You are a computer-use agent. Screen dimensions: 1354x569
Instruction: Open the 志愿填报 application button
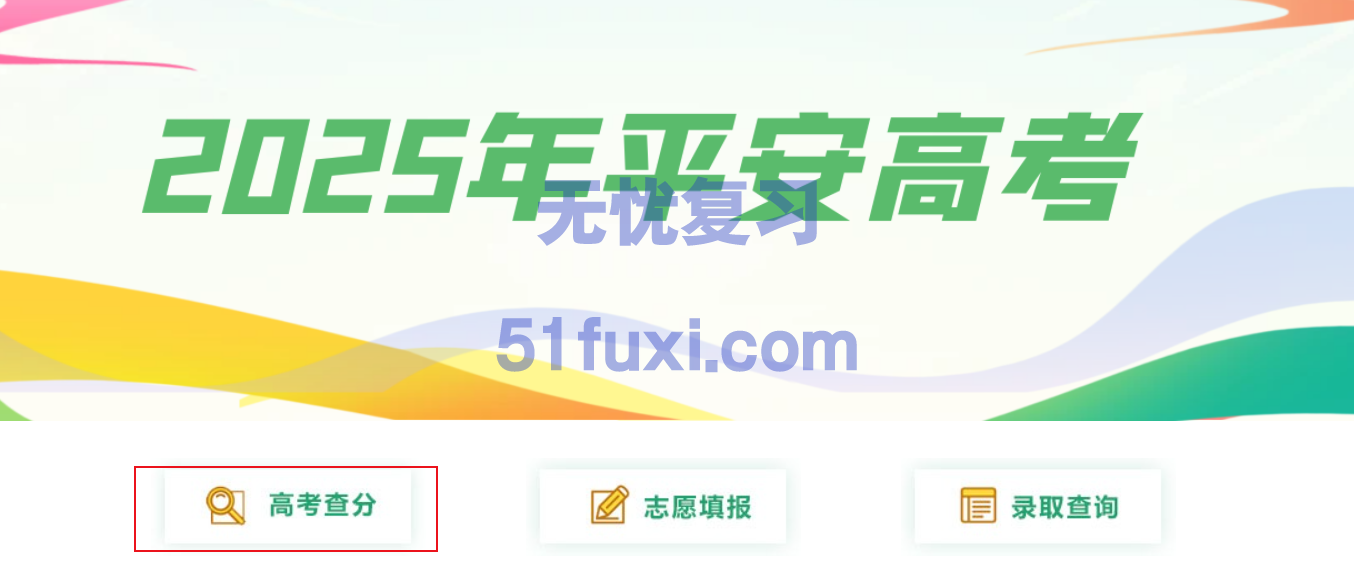[x=663, y=506]
